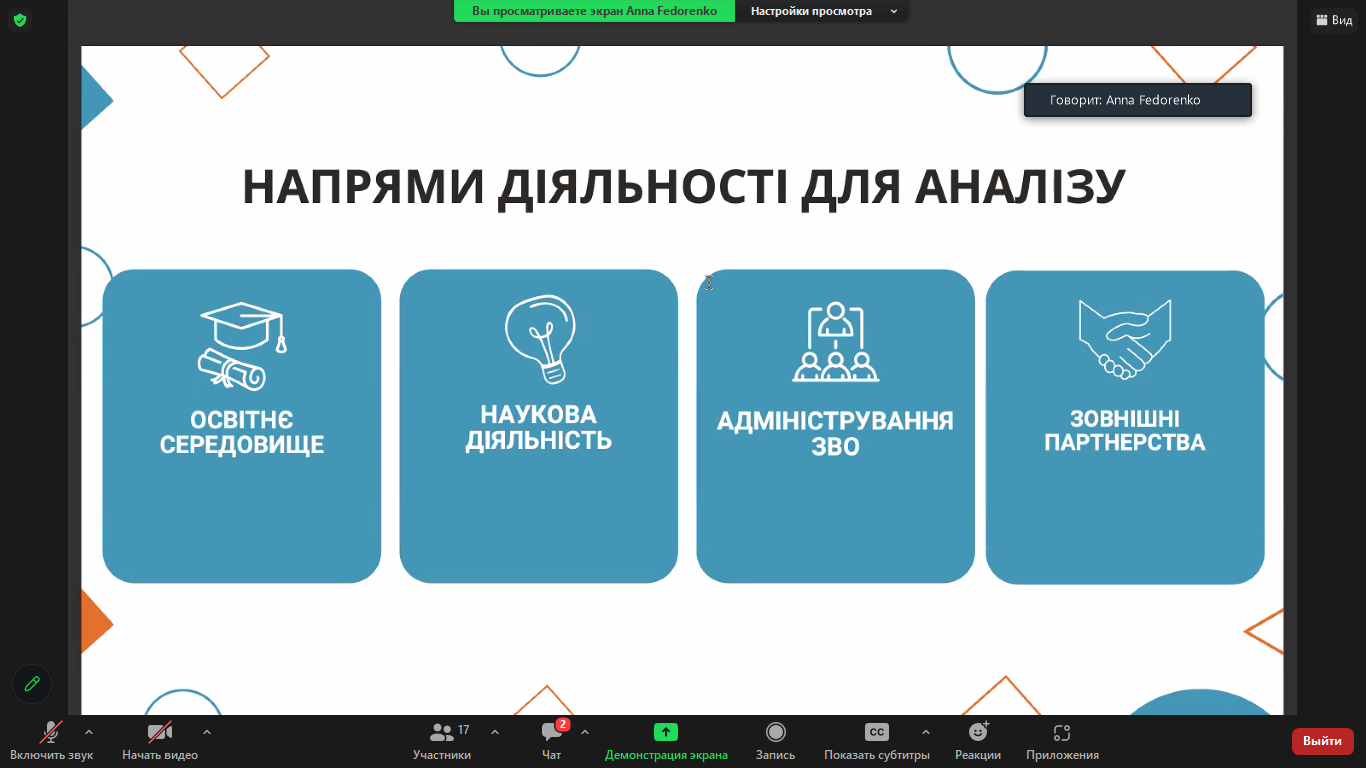Expand the chat options arrow

(x=585, y=732)
